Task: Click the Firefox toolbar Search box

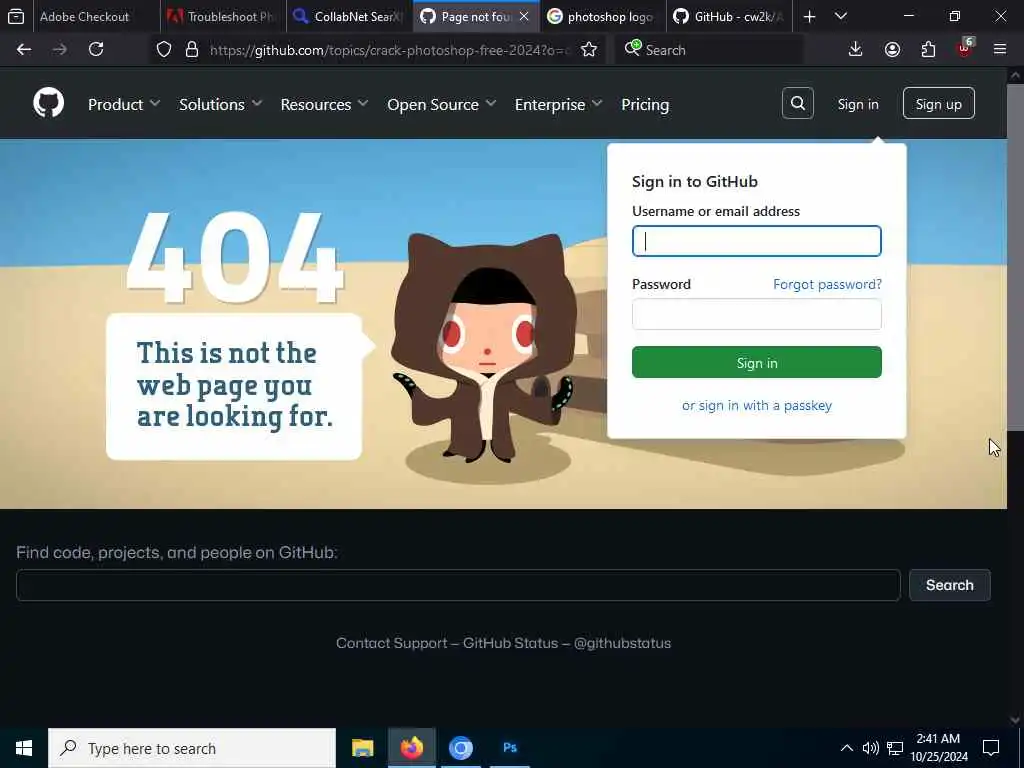Action: 709,50
